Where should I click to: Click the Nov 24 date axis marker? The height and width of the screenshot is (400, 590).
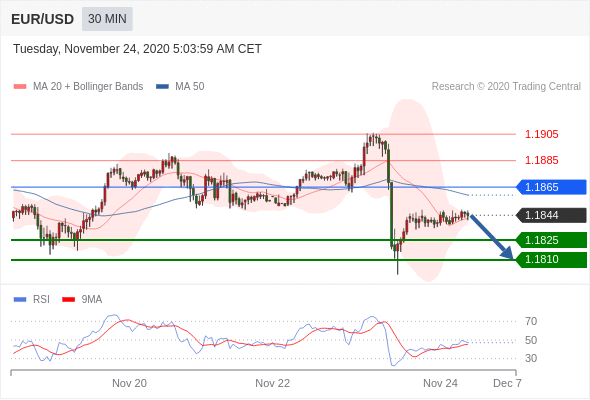point(440,383)
